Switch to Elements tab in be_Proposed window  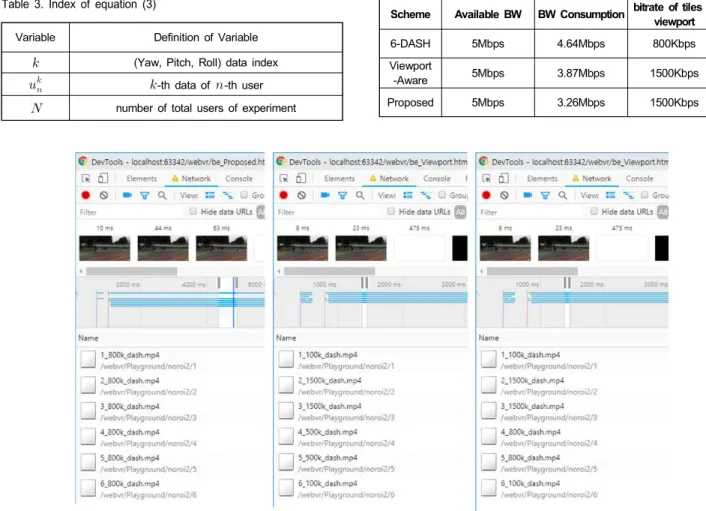pos(142,179)
